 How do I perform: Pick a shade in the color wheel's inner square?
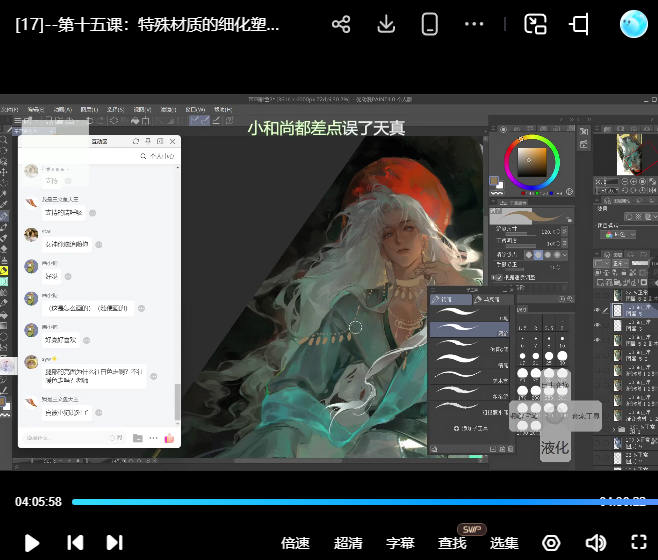point(532,162)
